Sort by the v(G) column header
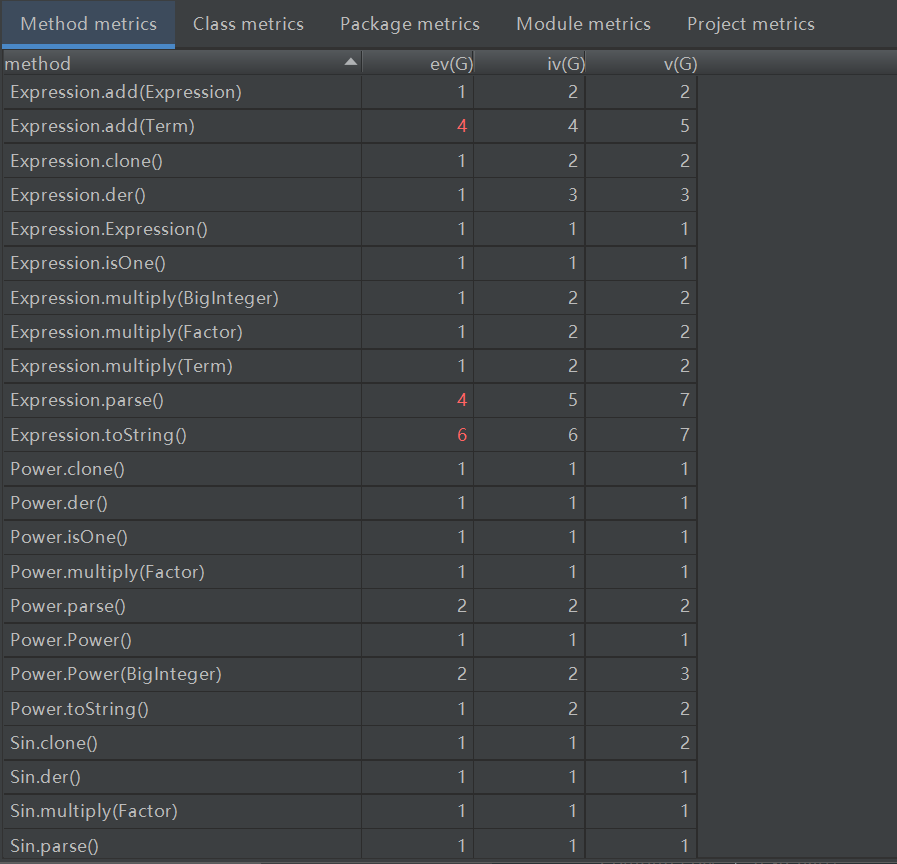Image resolution: width=897 pixels, height=864 pixels. pyautogui.click(x=680, y=64)
